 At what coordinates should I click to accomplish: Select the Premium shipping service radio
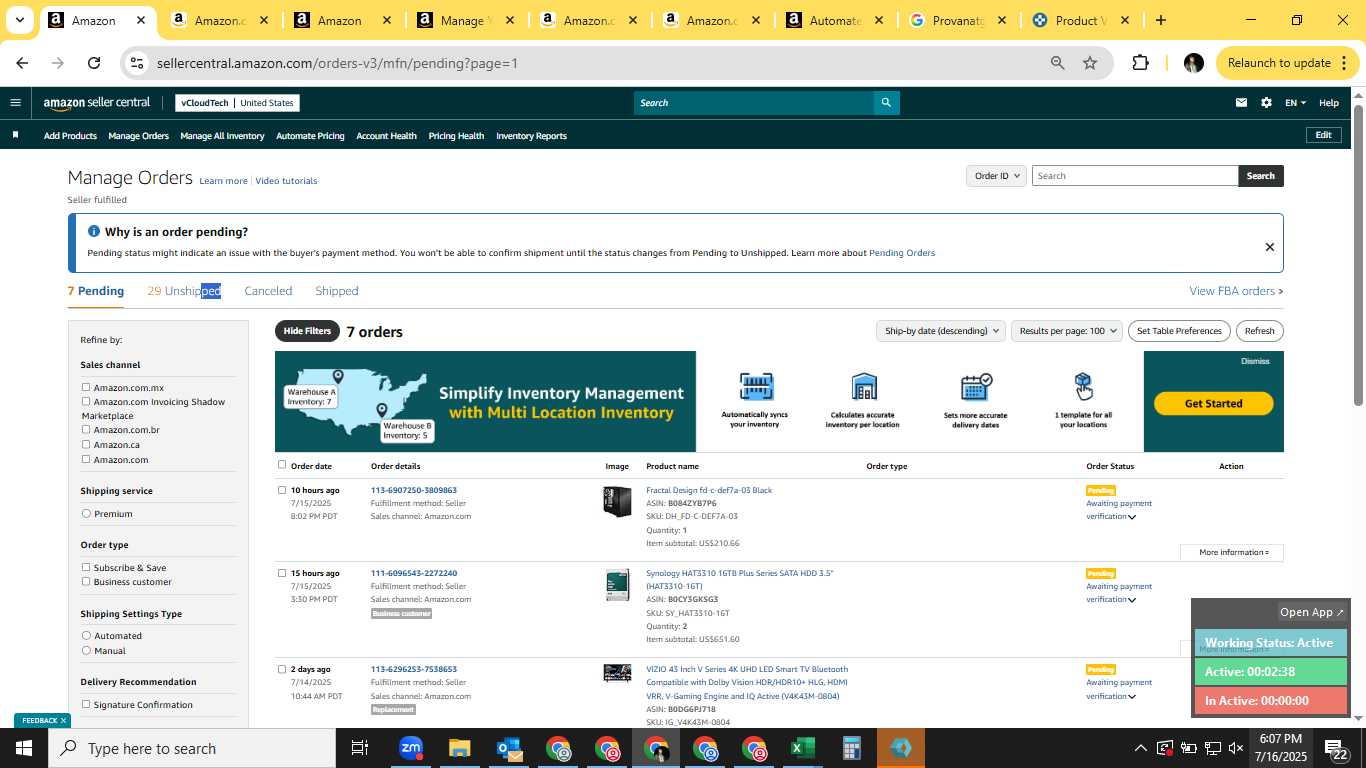coord(86,513)
